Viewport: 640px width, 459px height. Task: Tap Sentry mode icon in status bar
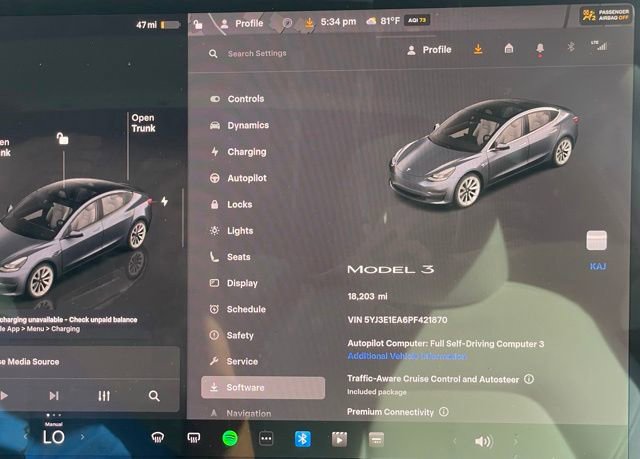point(287,23)
